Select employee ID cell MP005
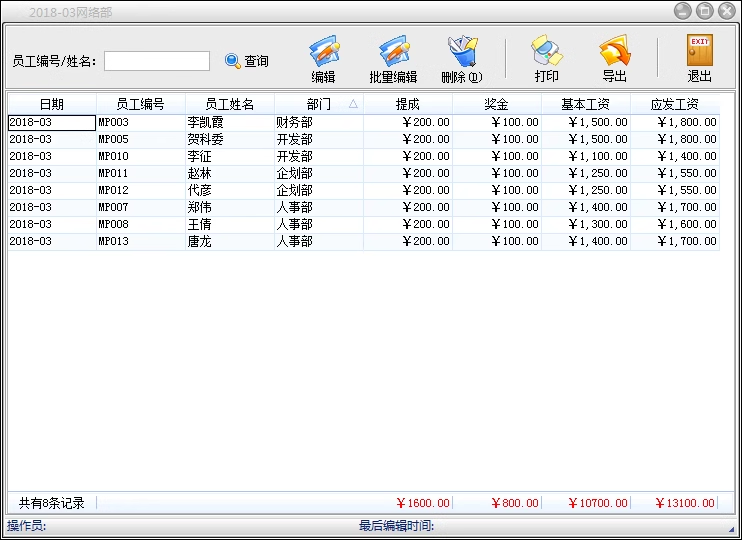 click(x=141, y=140)
